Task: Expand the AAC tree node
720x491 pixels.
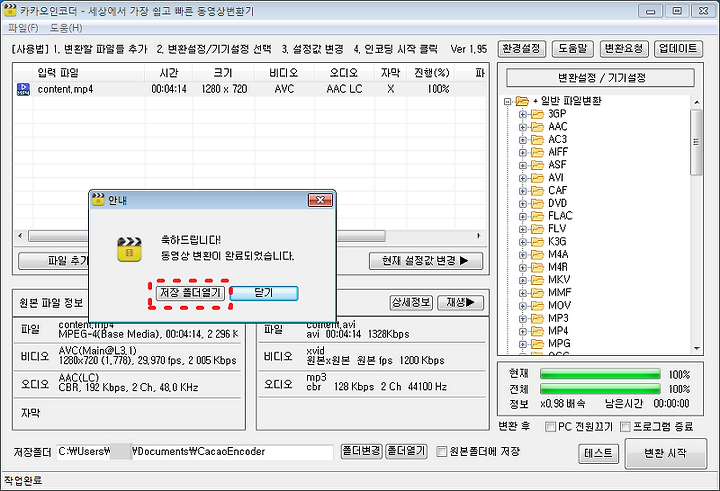Action: pyautogui.click(x=523, y=127)
